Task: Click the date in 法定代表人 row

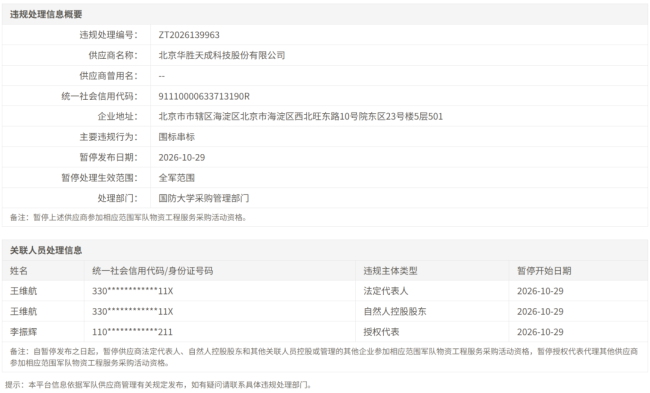Action: click(x=540, y=291)
